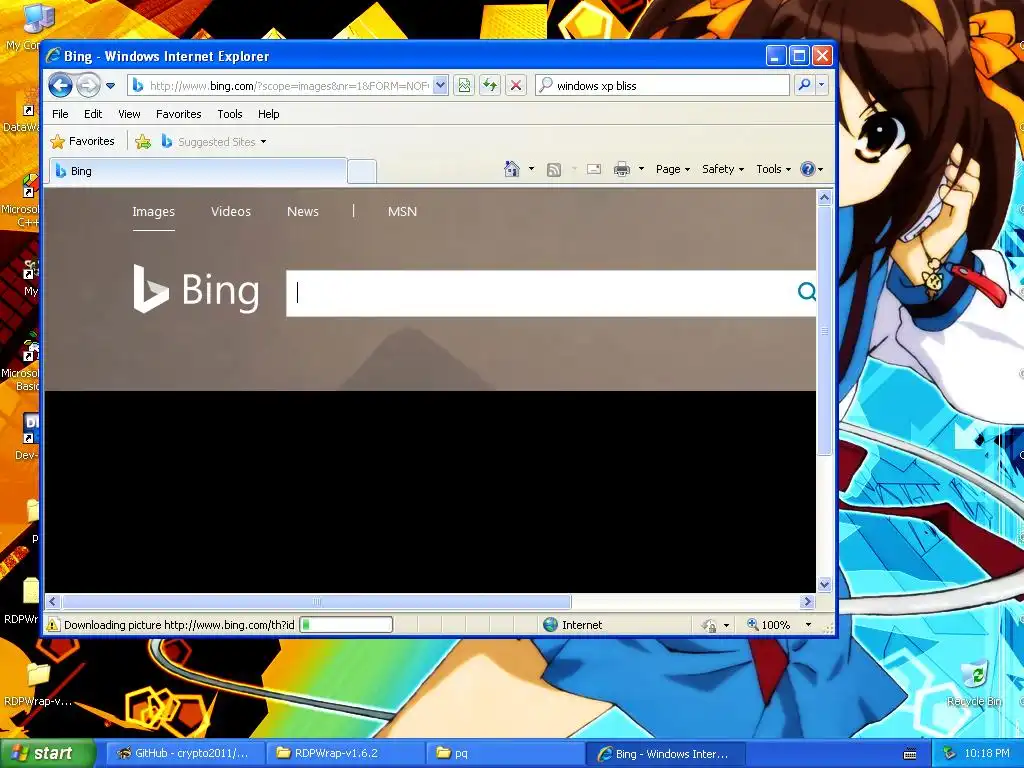The height and width of the screenshot is (768, 1024).
Task: Open the Page command menu
Action: [673, 169]
